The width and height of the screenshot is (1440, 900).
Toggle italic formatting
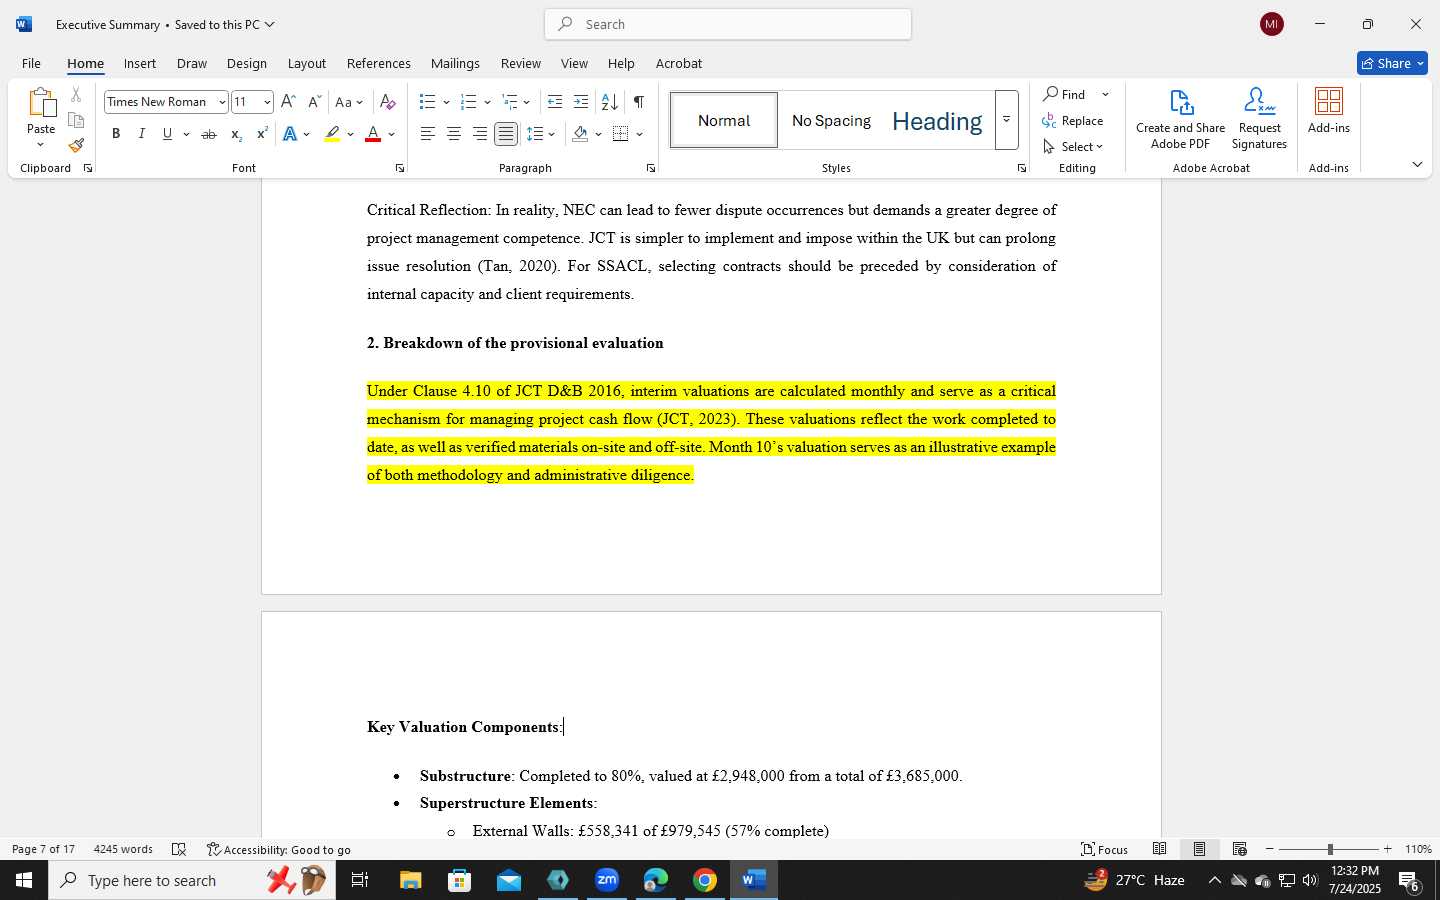pos(142,134)
